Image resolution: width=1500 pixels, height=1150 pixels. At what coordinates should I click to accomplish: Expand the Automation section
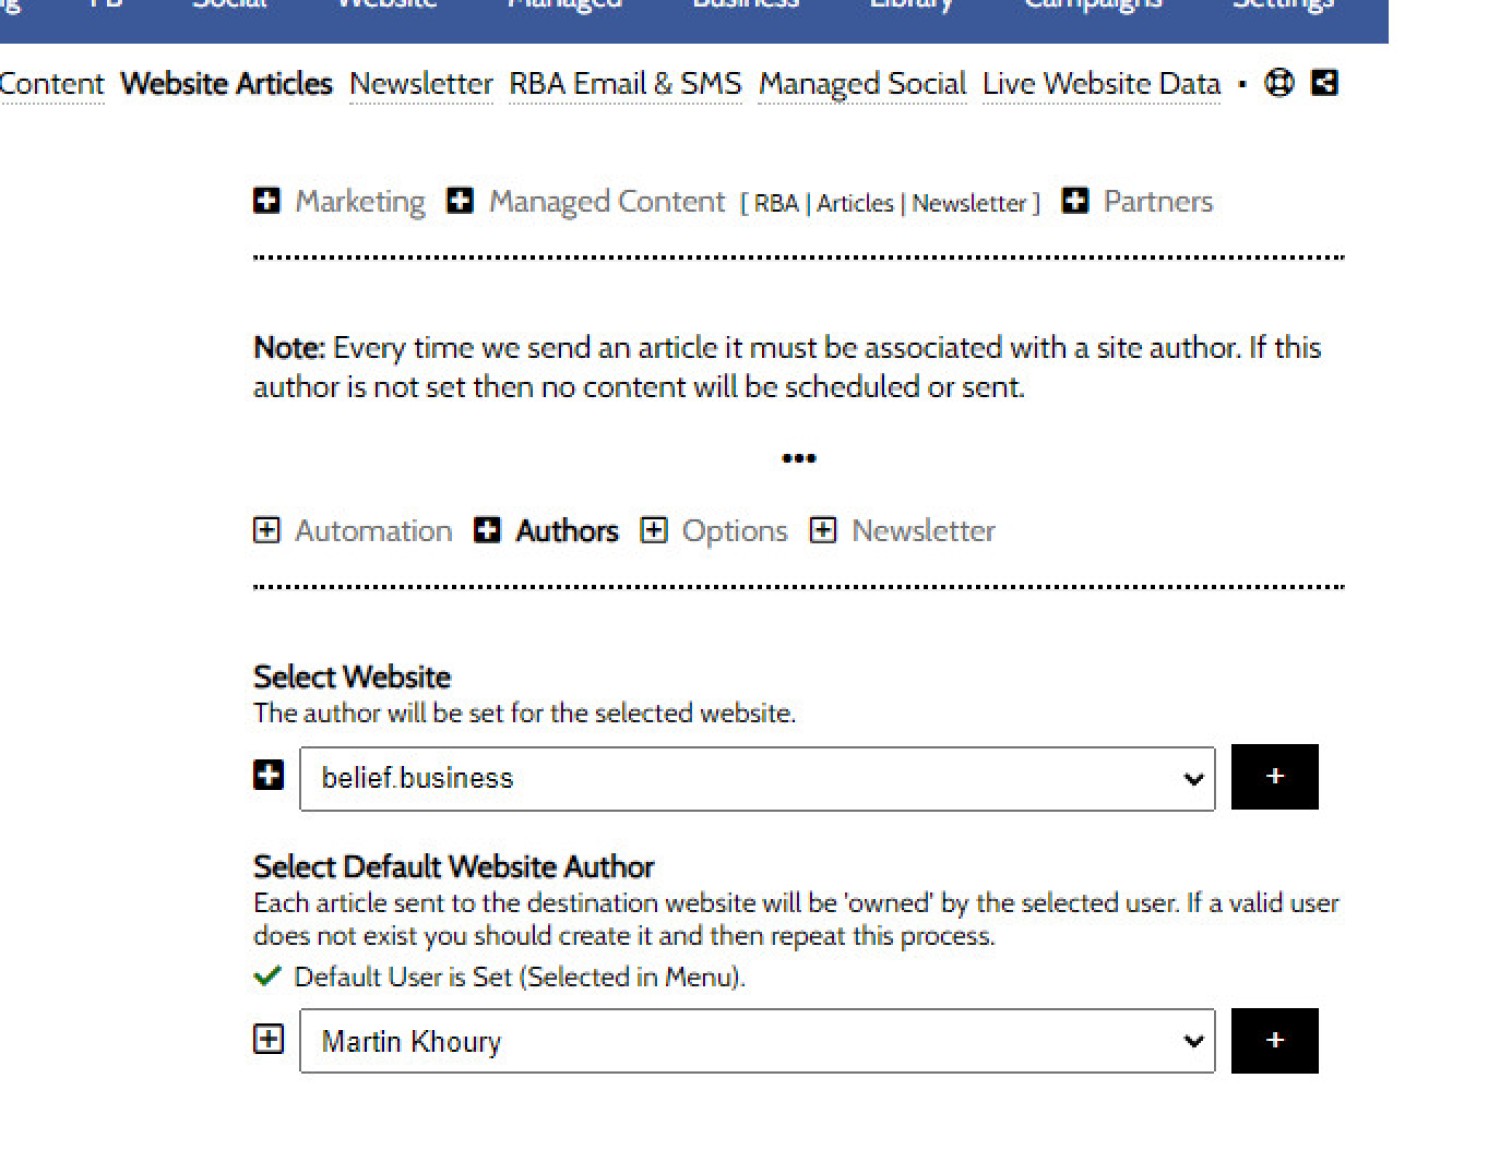(x=353, y=530)
